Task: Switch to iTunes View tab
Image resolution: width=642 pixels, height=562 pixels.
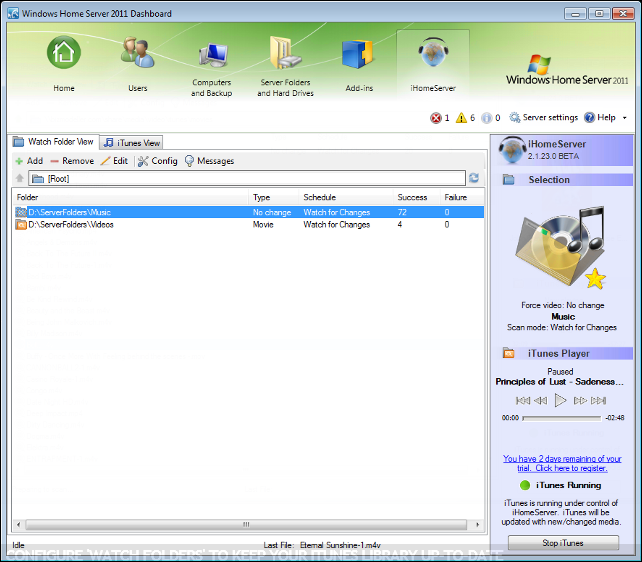Action: click(131, 143)
